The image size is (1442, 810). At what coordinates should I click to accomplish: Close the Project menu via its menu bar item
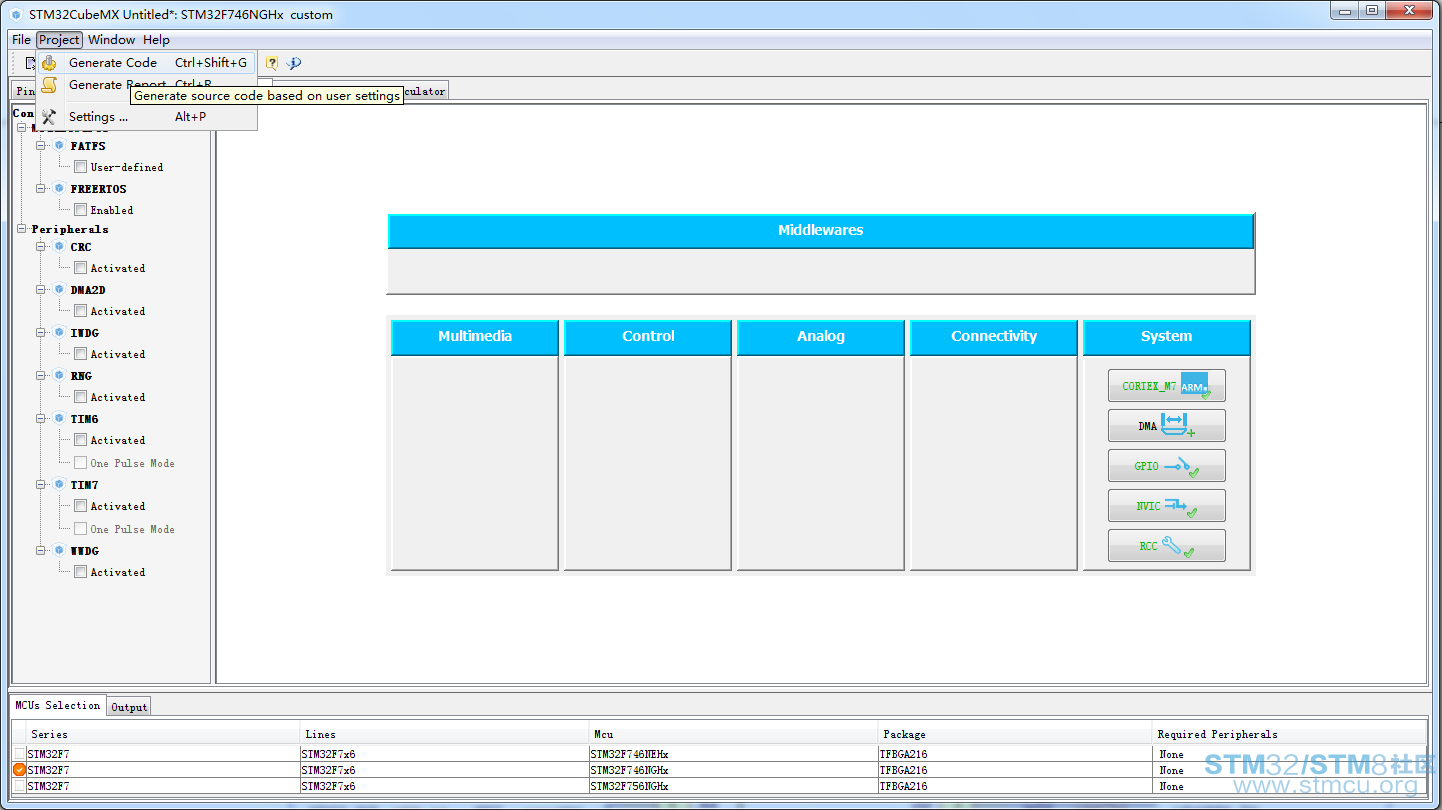tap(59, 40)
